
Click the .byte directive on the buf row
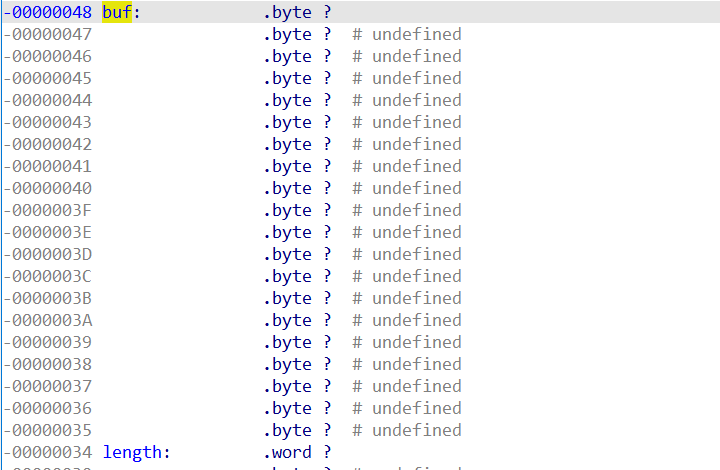pos(288,13)
